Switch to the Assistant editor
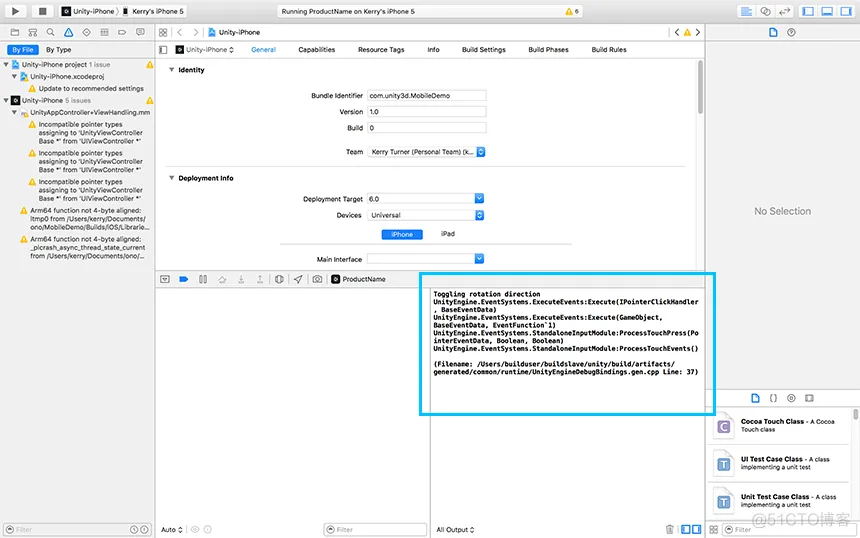 pyautogui.click(x=766, y=11)
